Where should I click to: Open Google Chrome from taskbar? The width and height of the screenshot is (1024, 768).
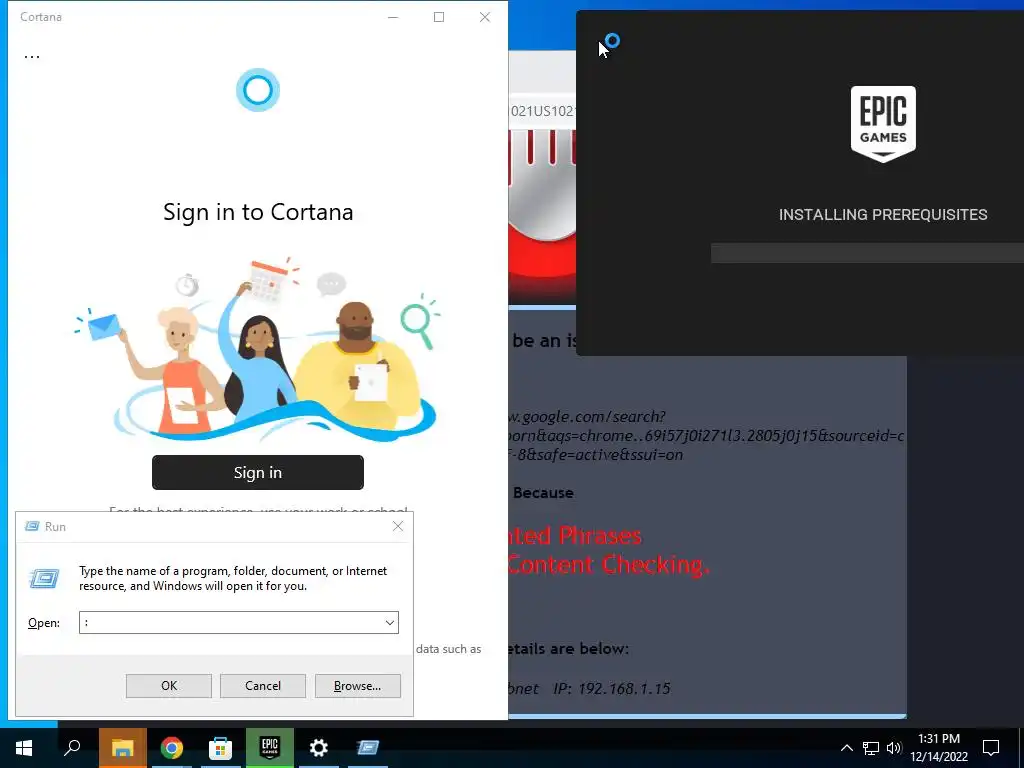[x=172, y=748]
